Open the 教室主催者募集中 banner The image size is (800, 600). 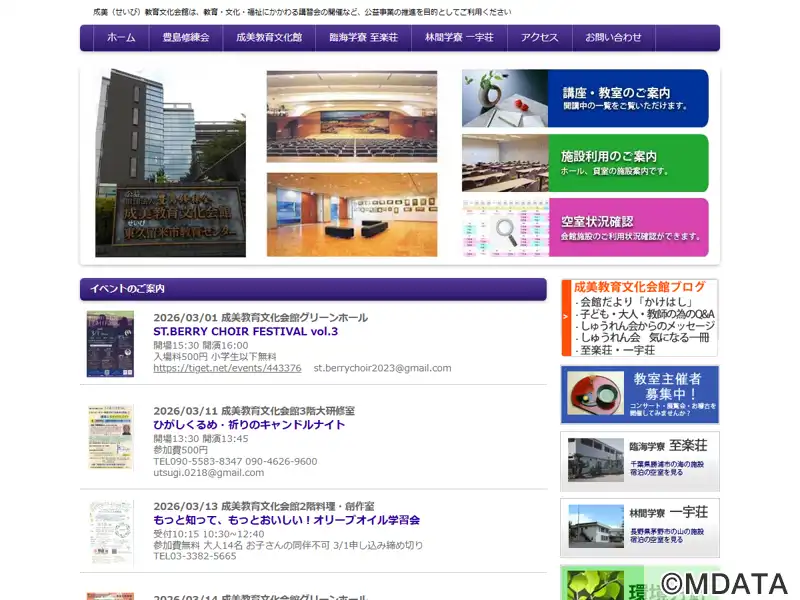click(x=639, y=395)
